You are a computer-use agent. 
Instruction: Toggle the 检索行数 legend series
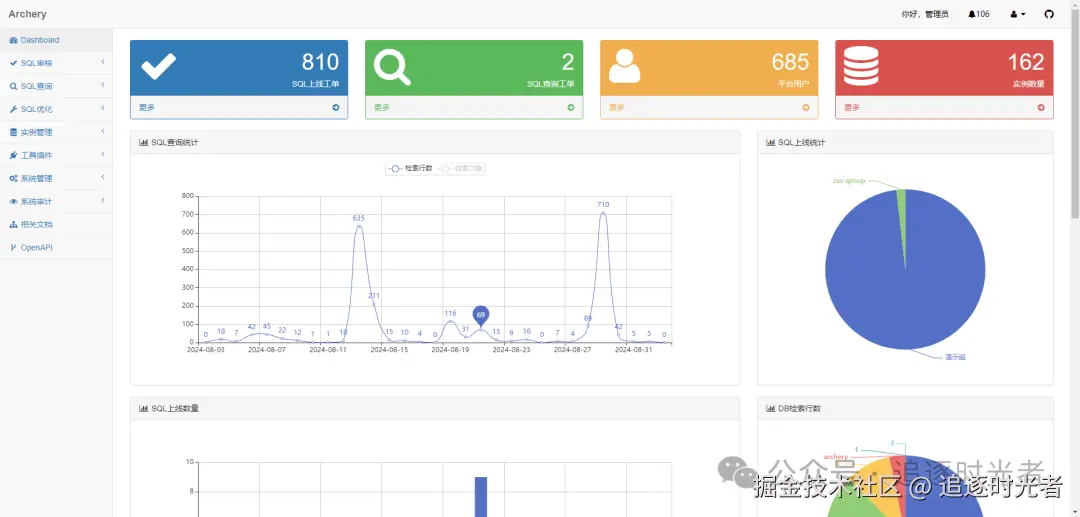(410, 168)
